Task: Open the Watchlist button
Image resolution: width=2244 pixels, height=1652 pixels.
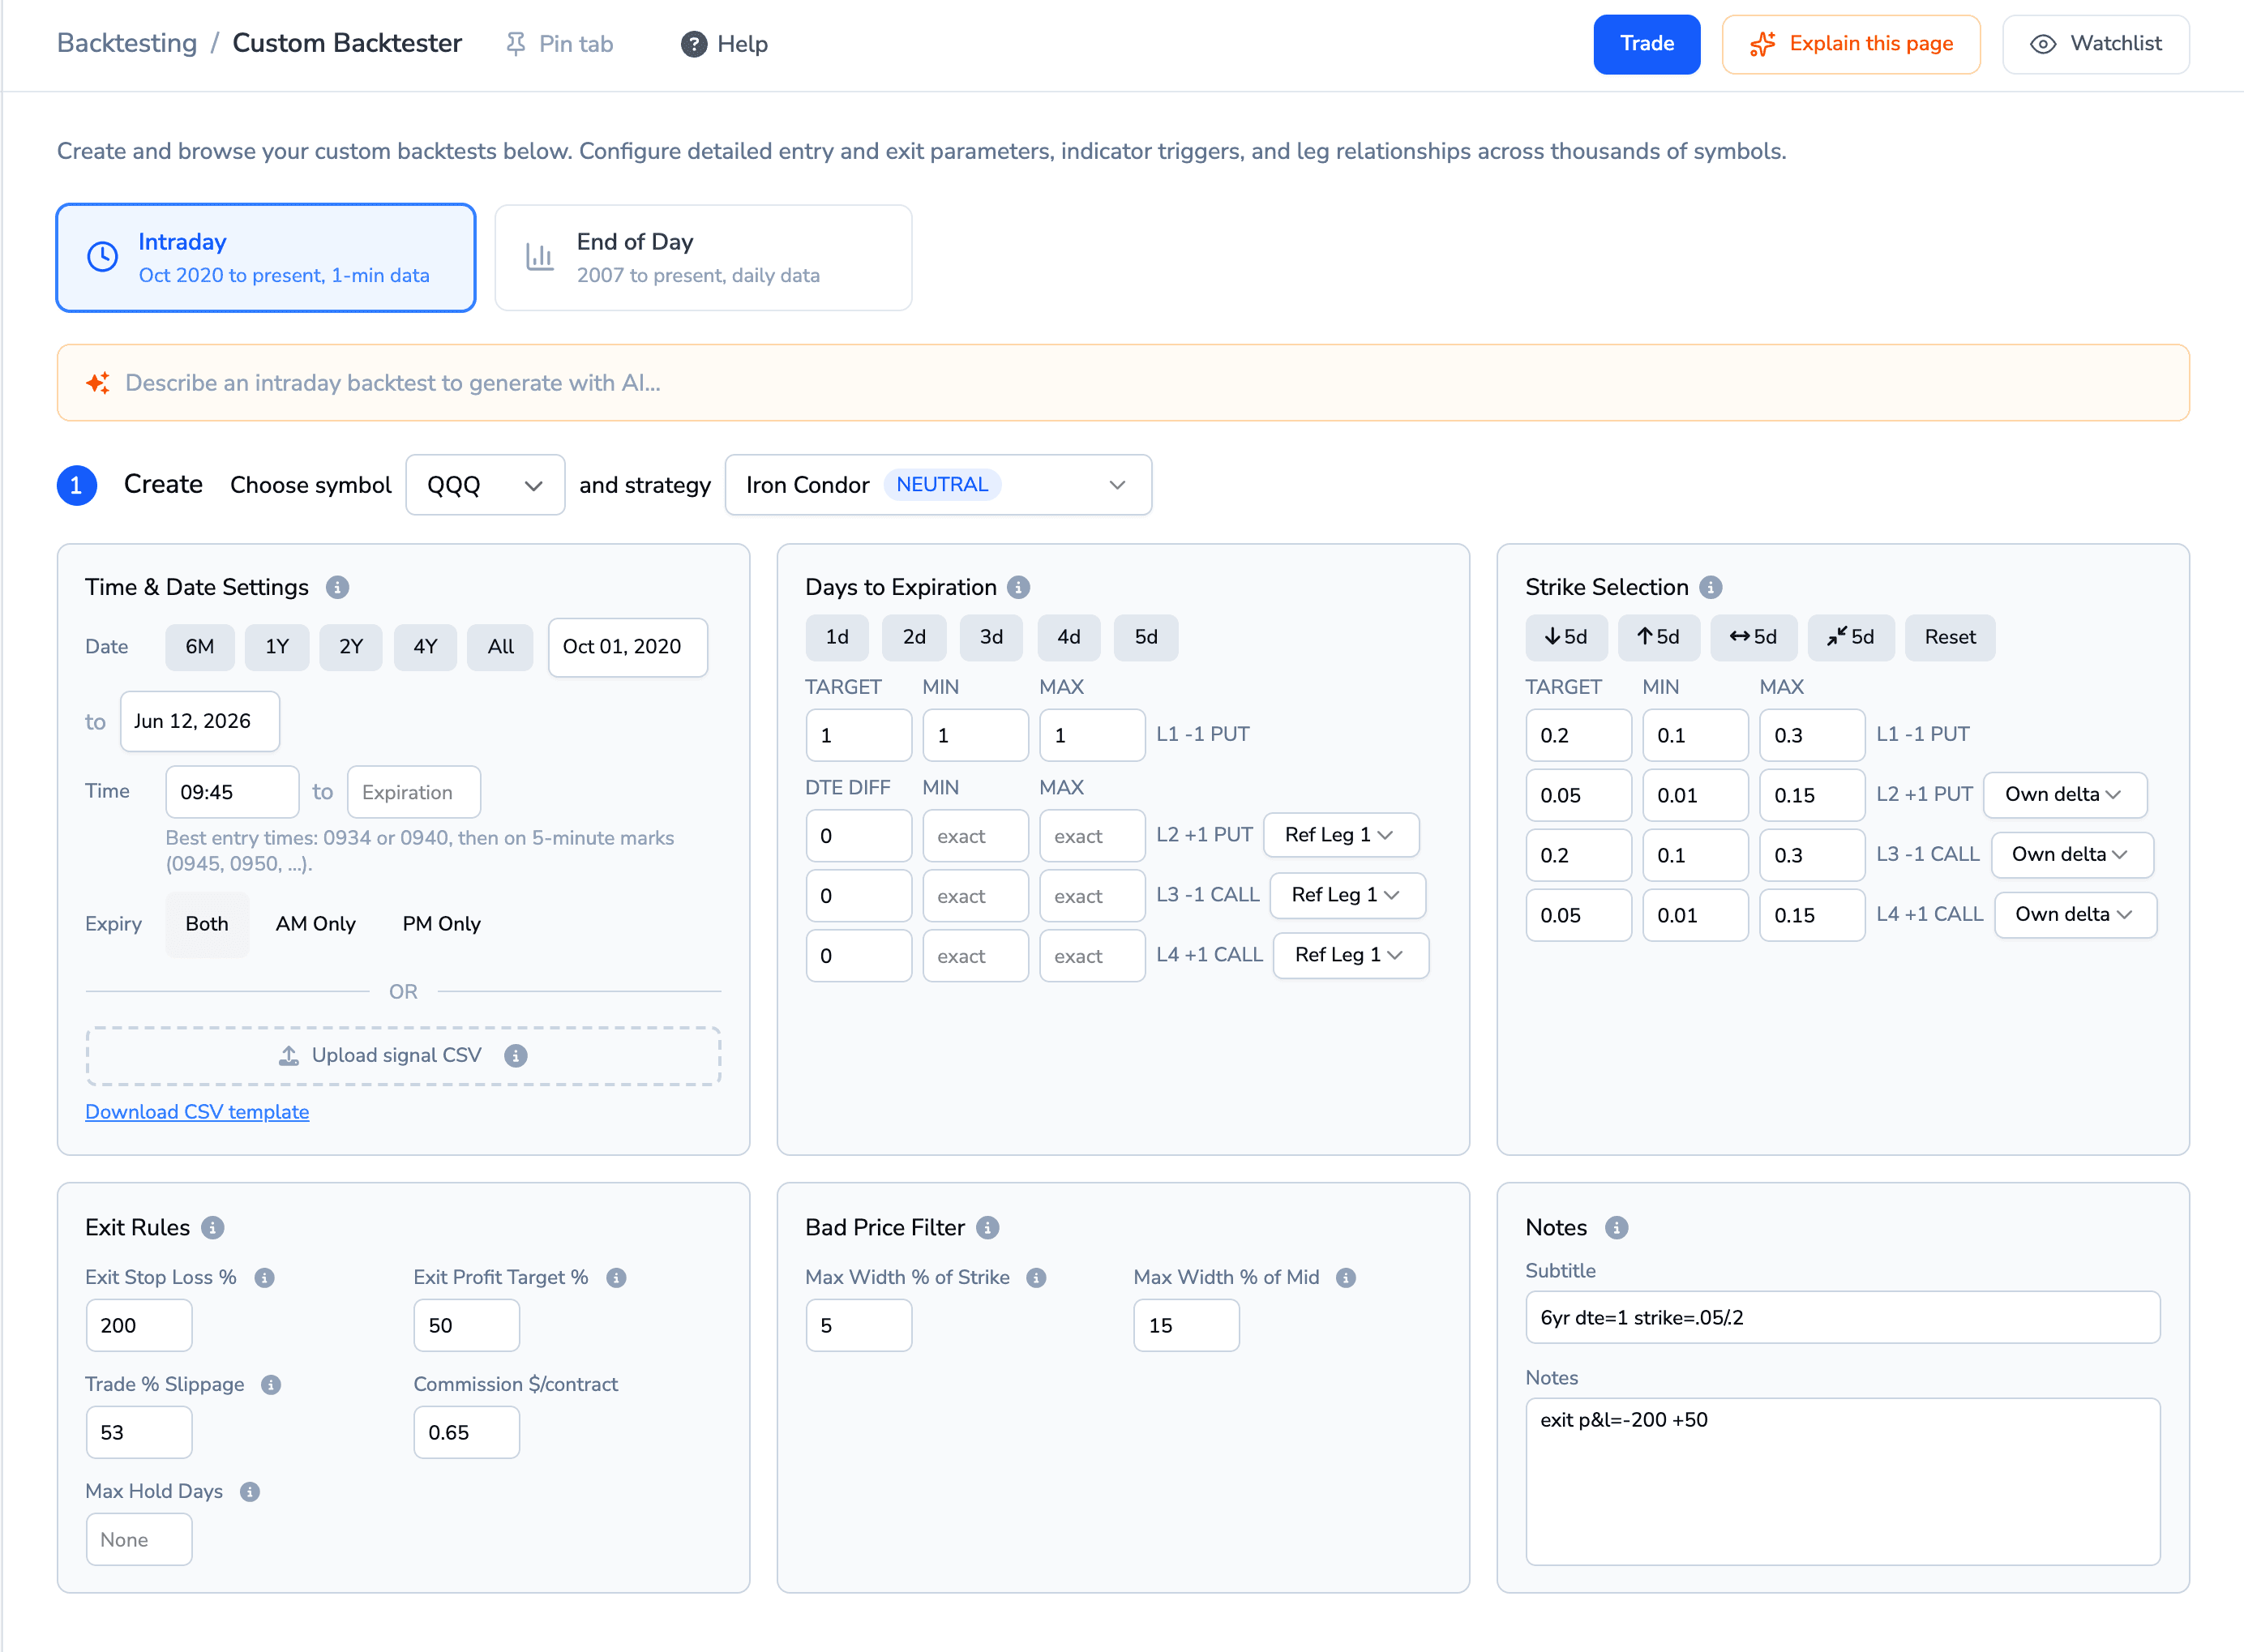Action: click(2095, 44)
